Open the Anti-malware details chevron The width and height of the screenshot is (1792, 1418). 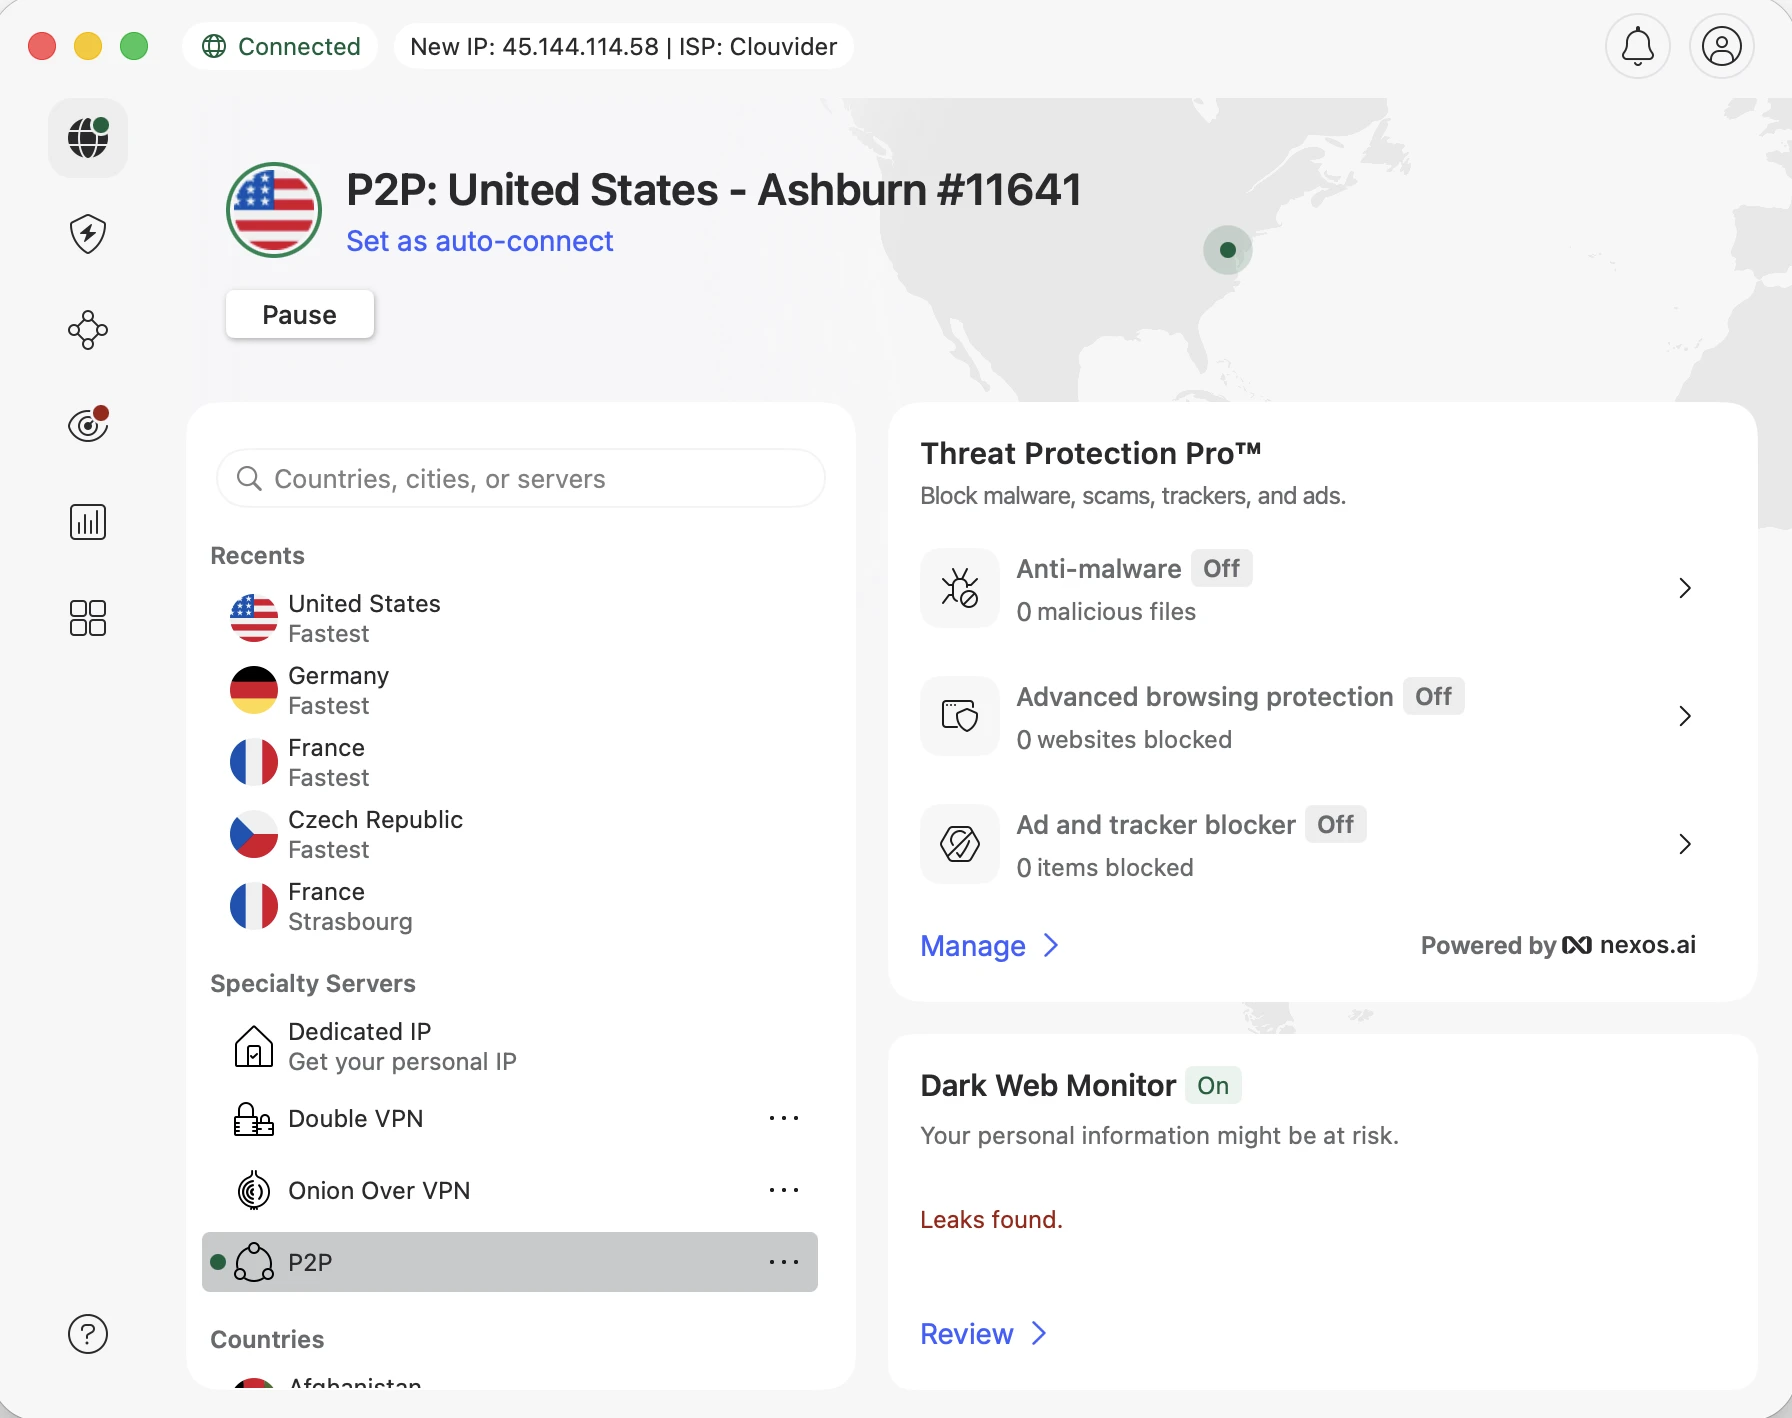click(x=1684, y=588)
